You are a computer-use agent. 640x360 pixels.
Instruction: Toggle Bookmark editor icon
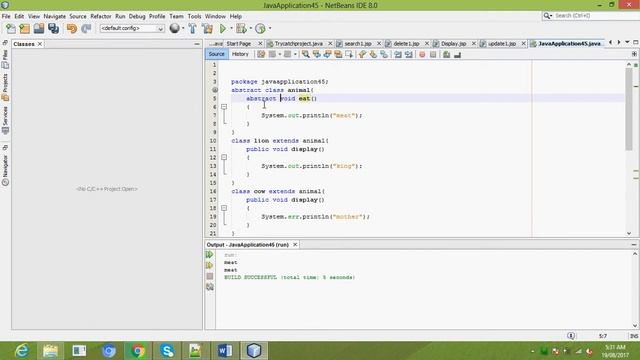tap(384, 54)
